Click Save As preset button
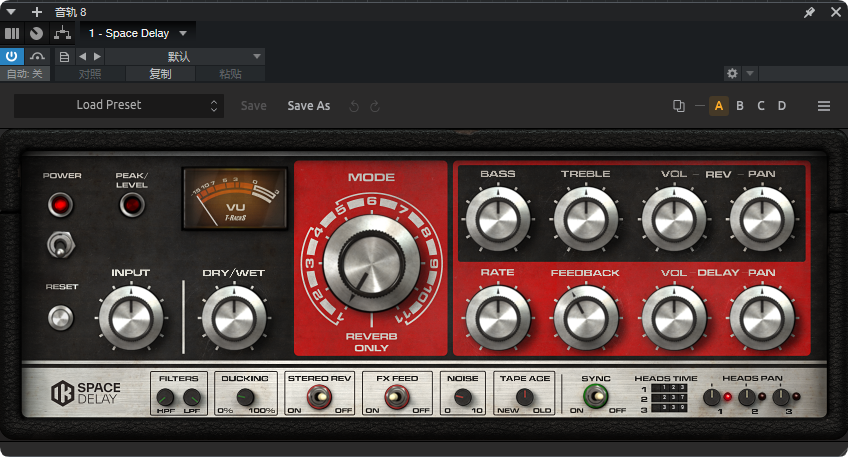848x457 pixels. coord(309,106)
